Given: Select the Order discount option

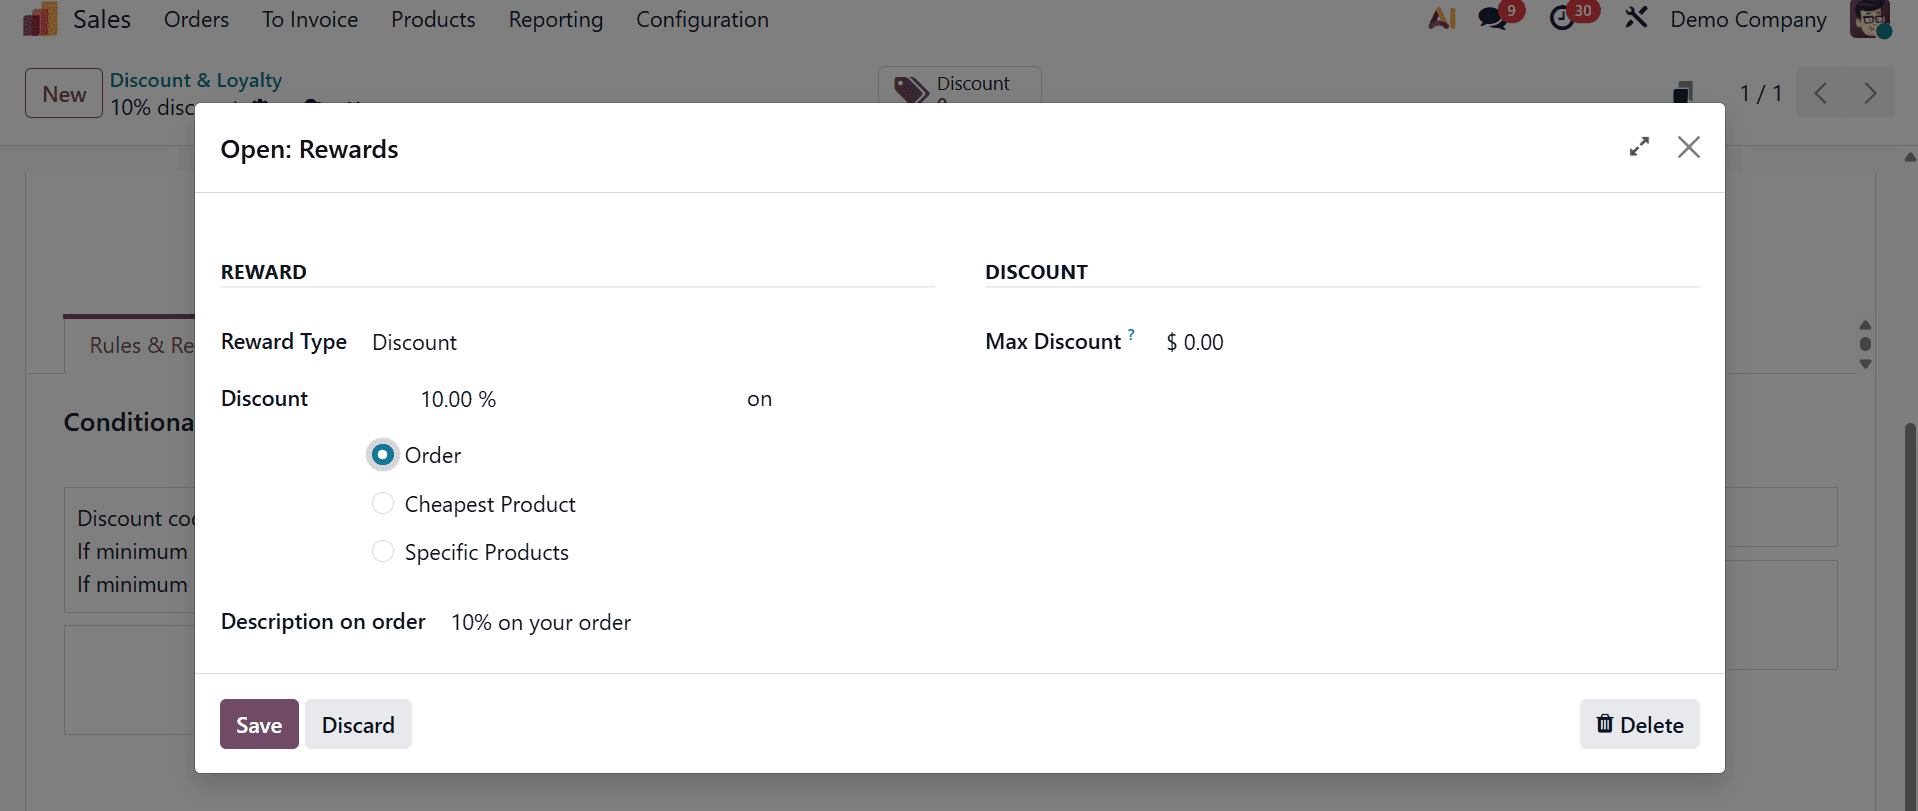Looking at the screenshot, I should point(382,454).
